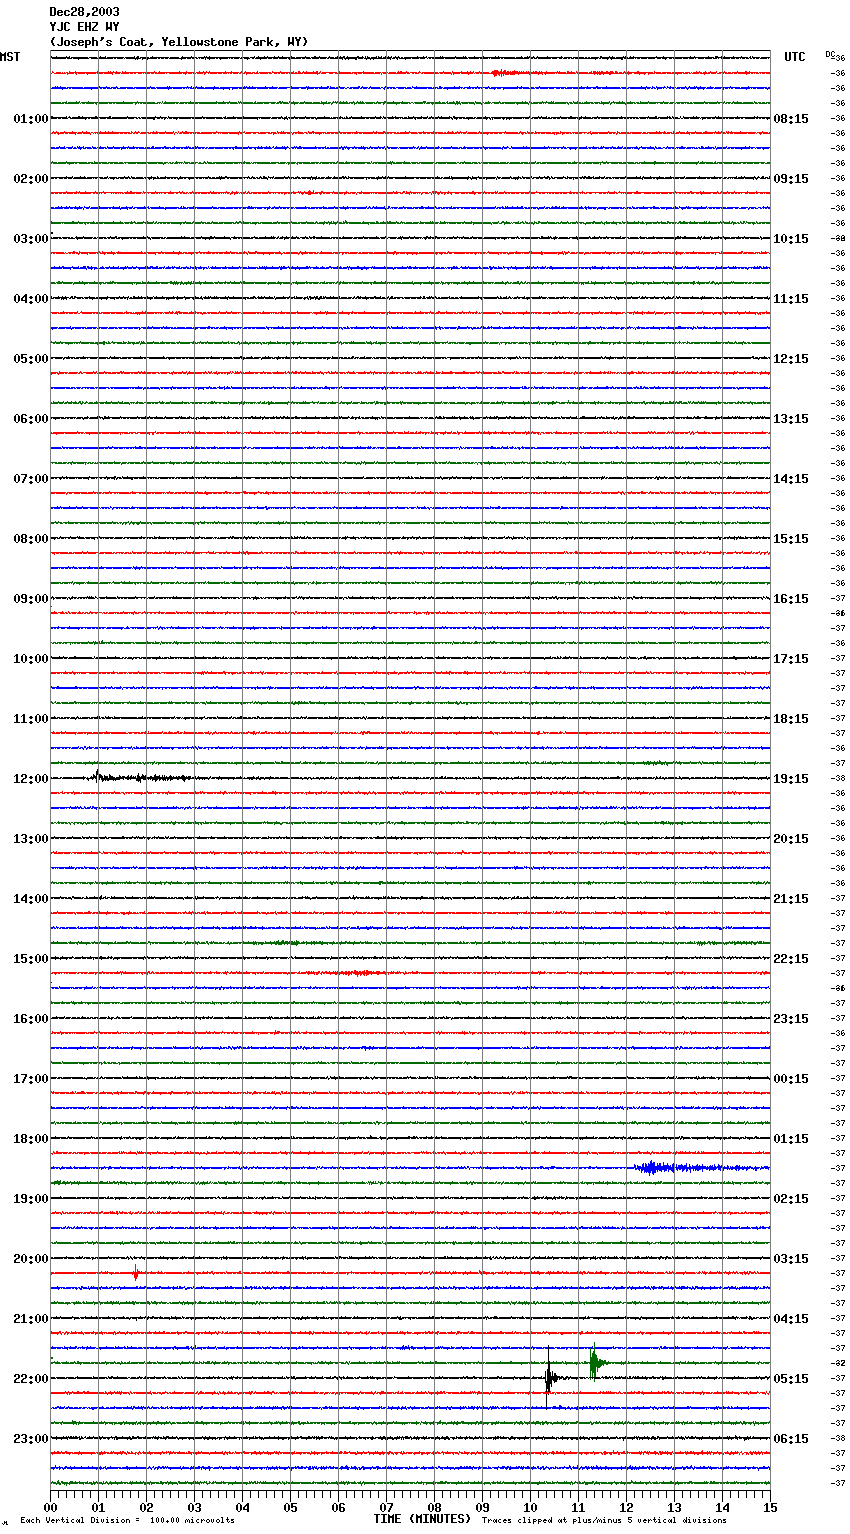This screenshot has width=850, height=1534.
Task: Click the 13:15 UTC time label
Action: click(x=791, y=419)
